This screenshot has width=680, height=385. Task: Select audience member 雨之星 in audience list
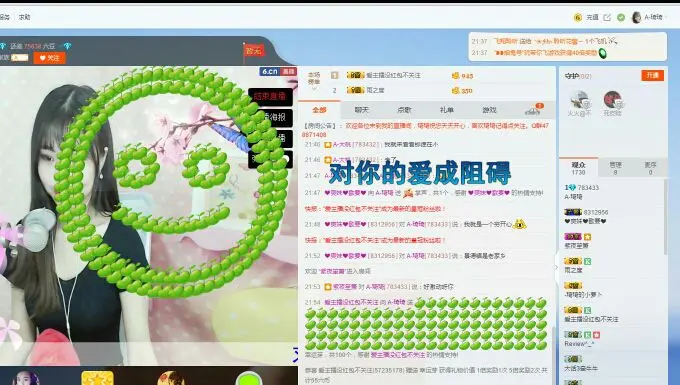[x=611, y=265]
